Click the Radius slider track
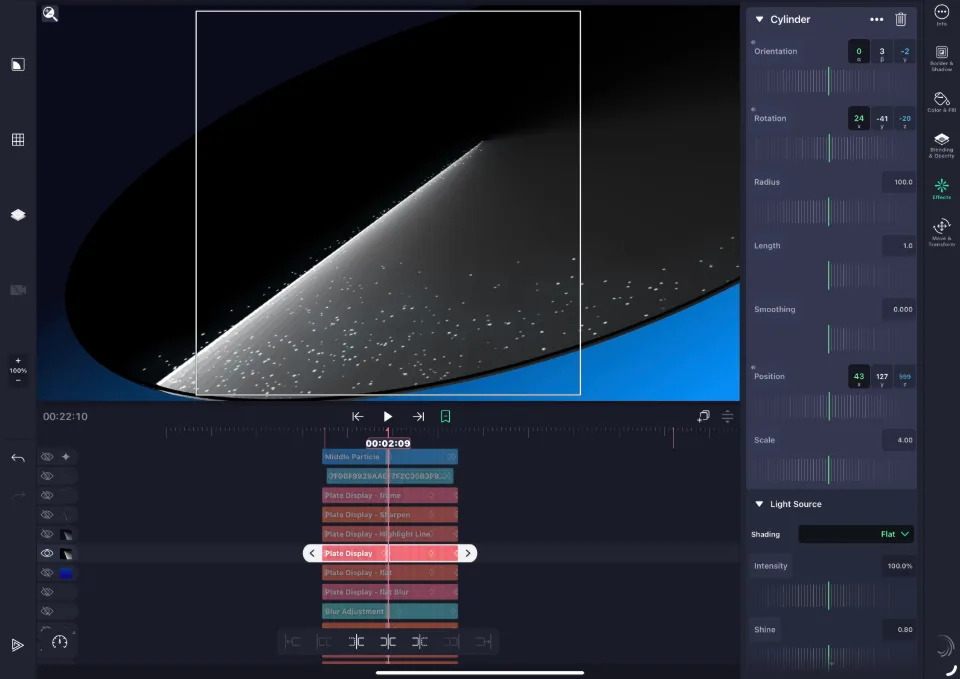960x679 pixels. point(829,211)
